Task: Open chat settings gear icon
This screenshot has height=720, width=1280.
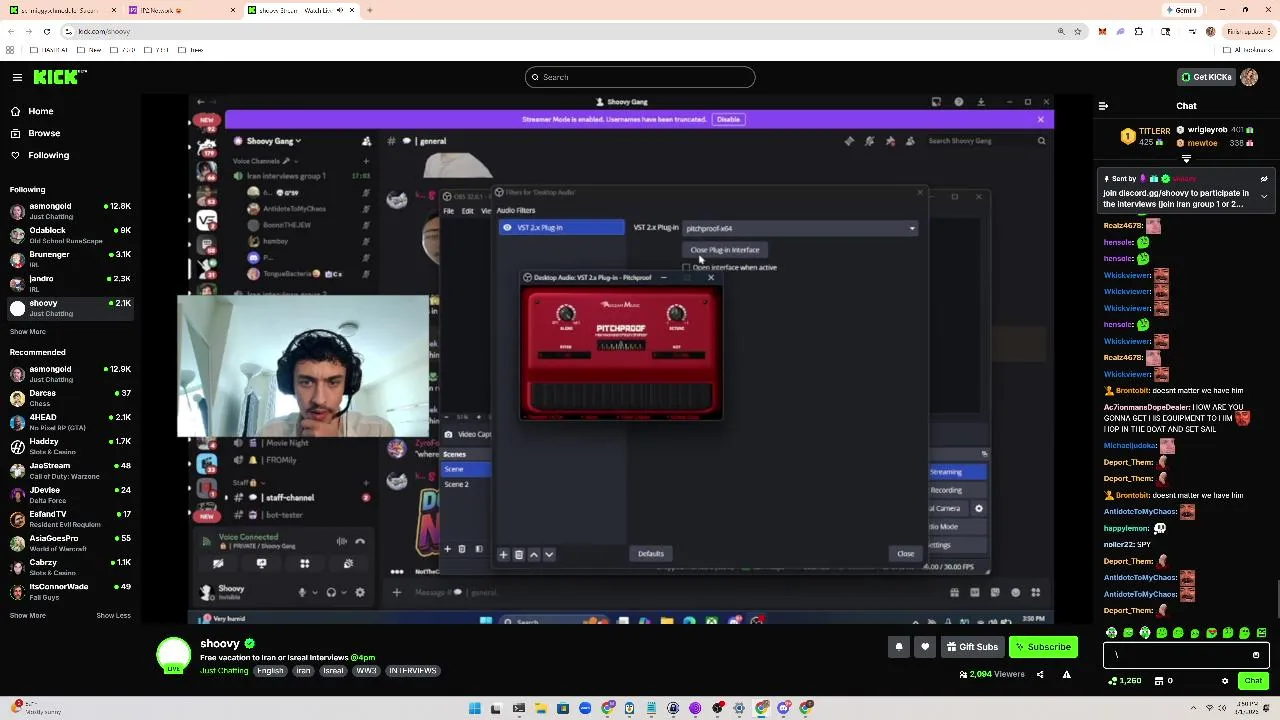Action: click(x=1225, y=681)
